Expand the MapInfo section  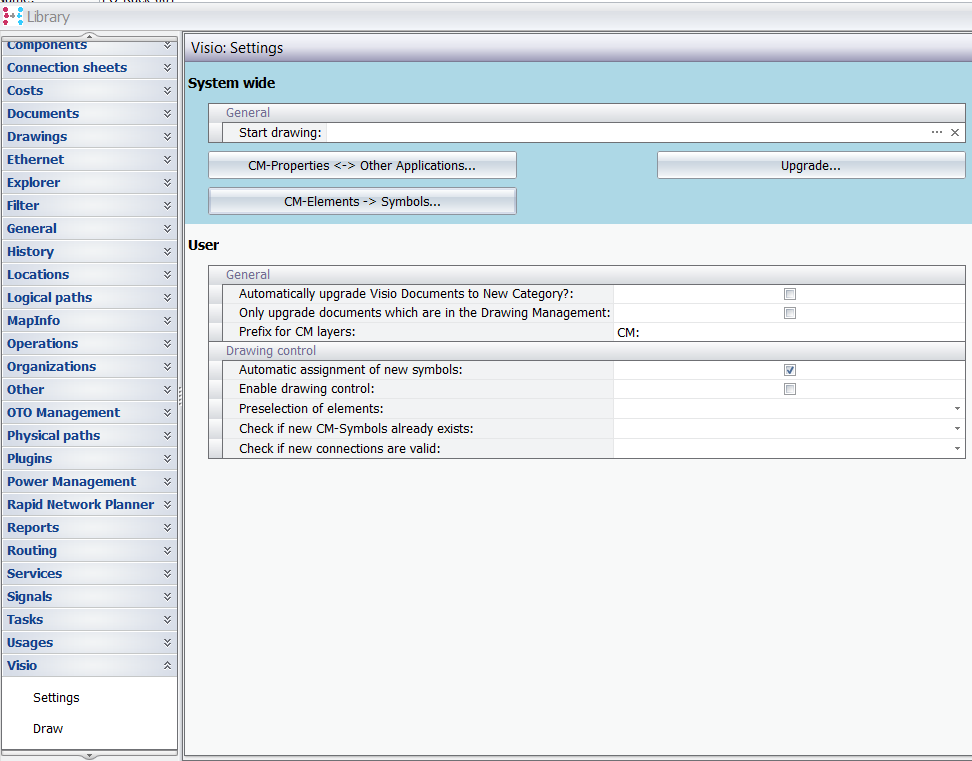89,320
